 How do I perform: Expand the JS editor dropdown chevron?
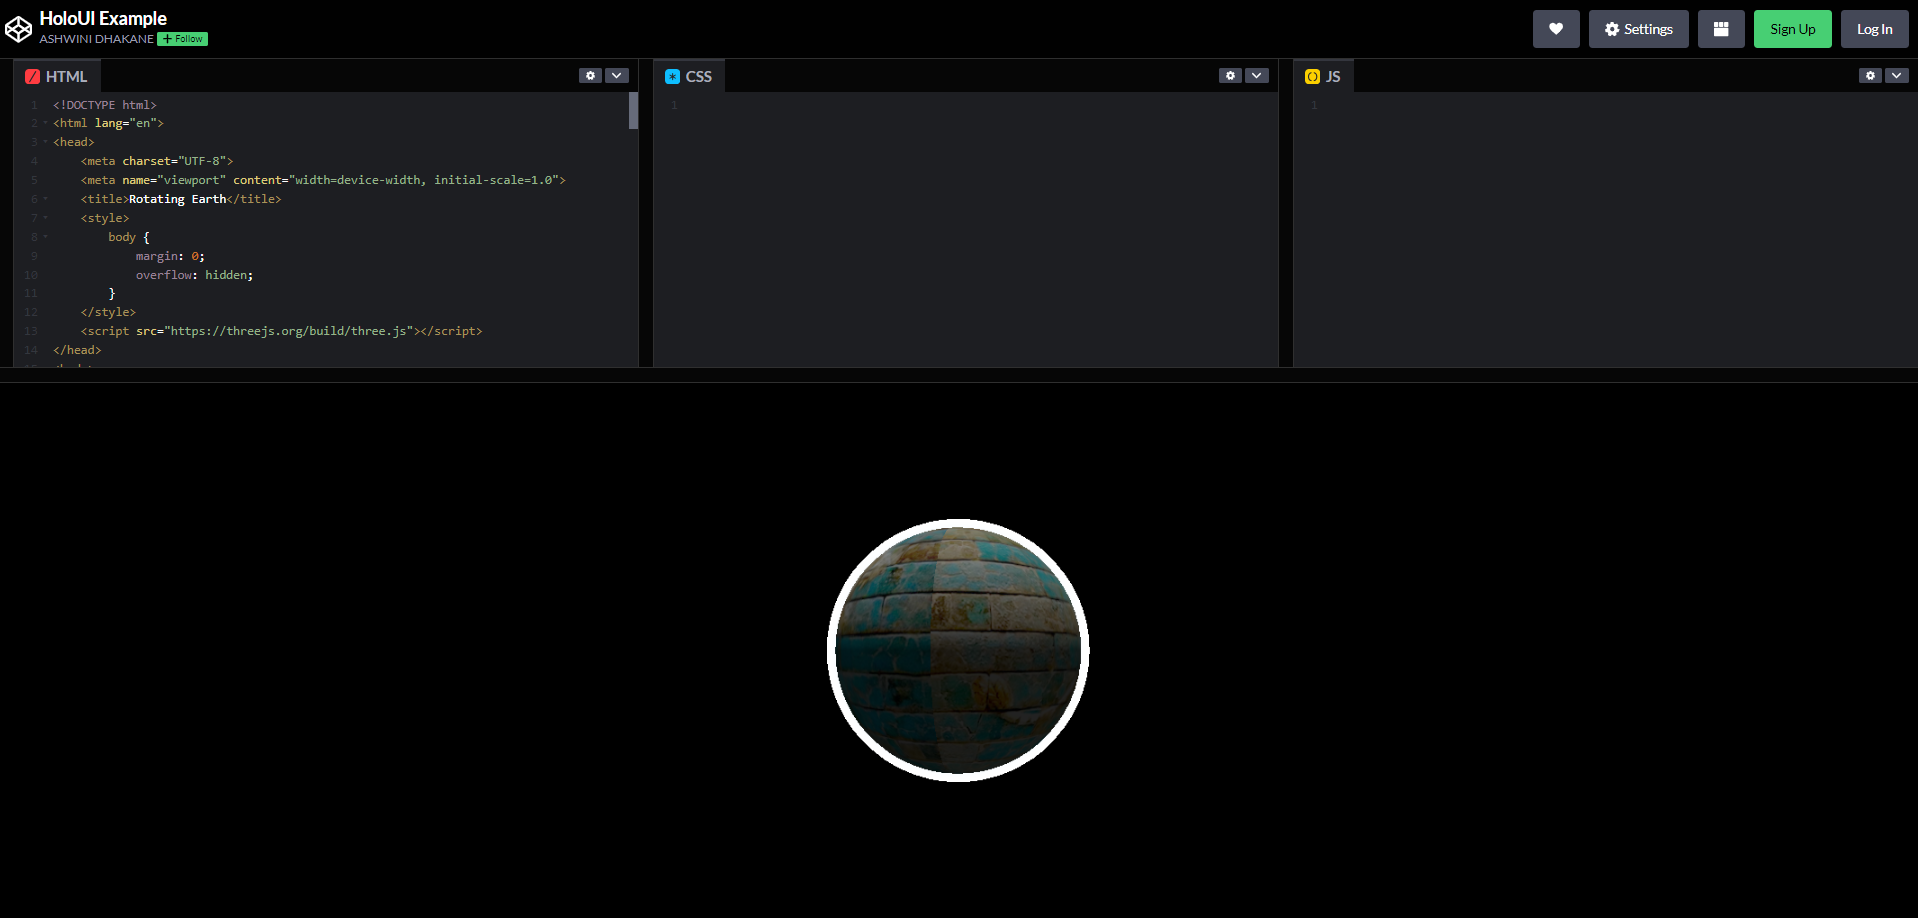click(x=1897, y=76)
